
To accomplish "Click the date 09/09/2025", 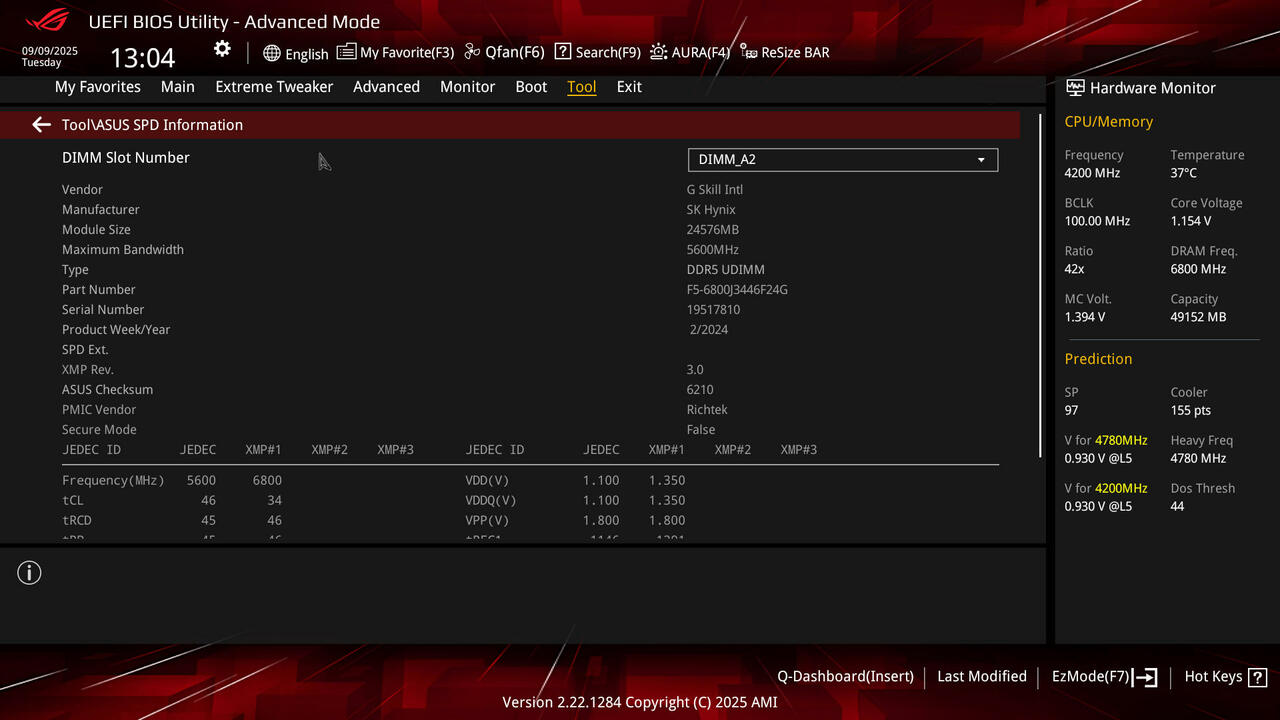I will [50, 50].
